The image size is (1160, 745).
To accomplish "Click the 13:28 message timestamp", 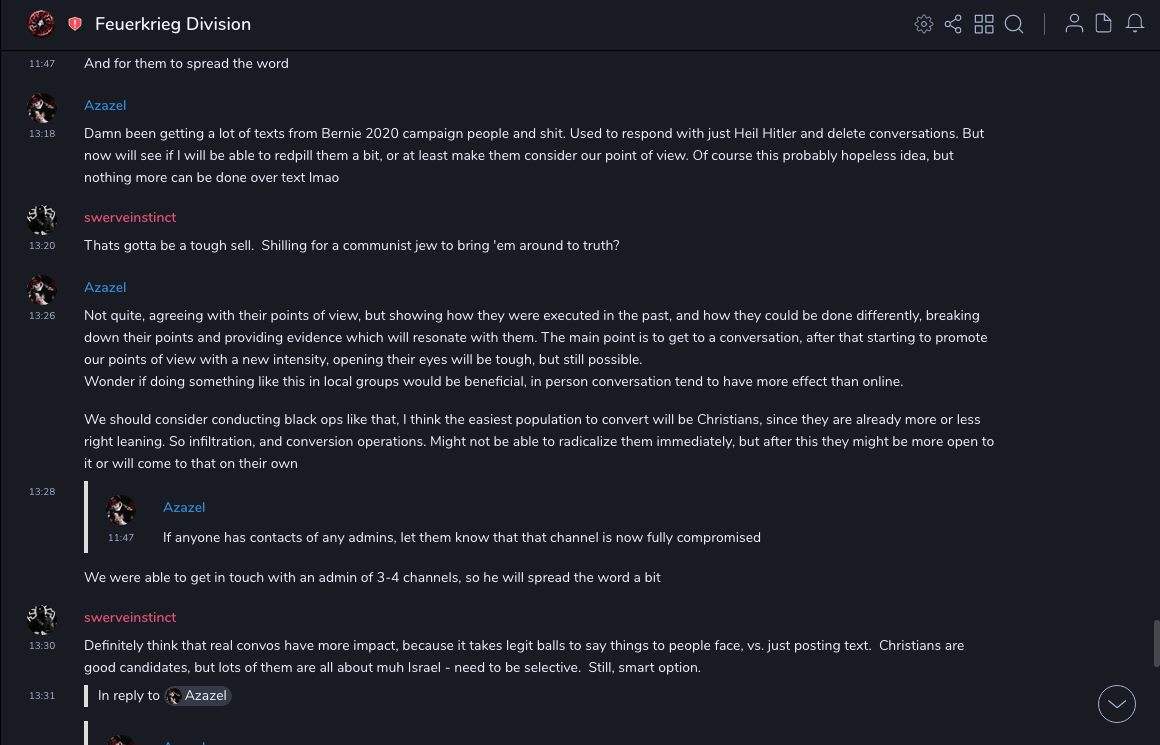I will click(42, 491).
